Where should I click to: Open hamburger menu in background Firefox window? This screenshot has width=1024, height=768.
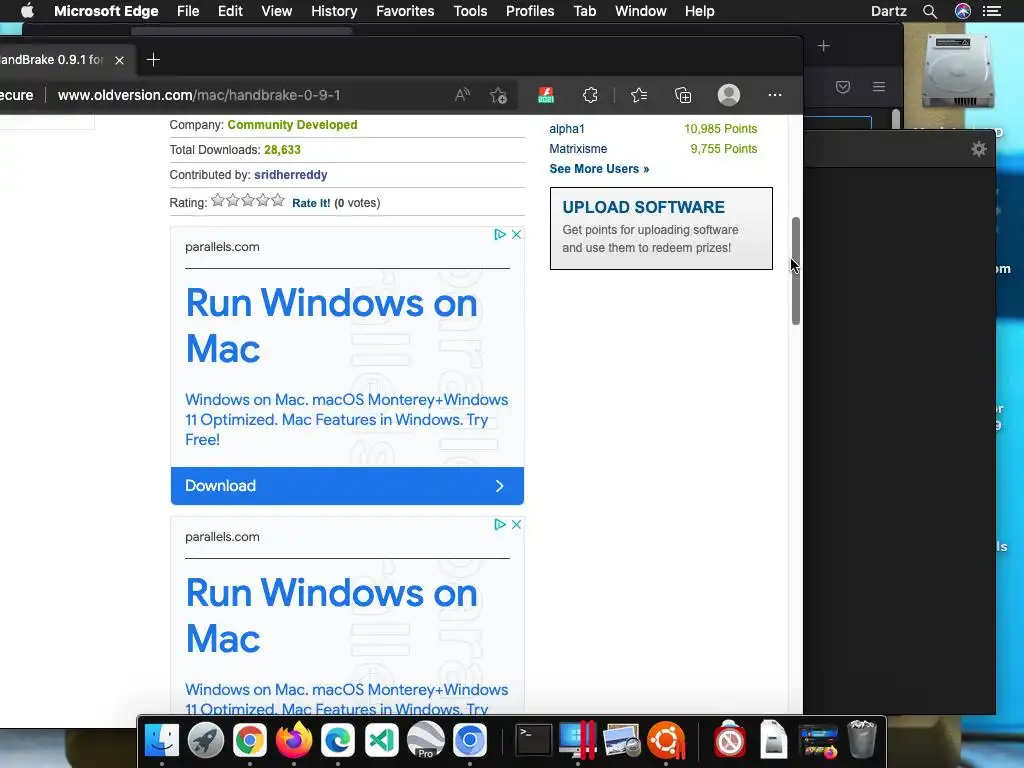tap(879, 87)
